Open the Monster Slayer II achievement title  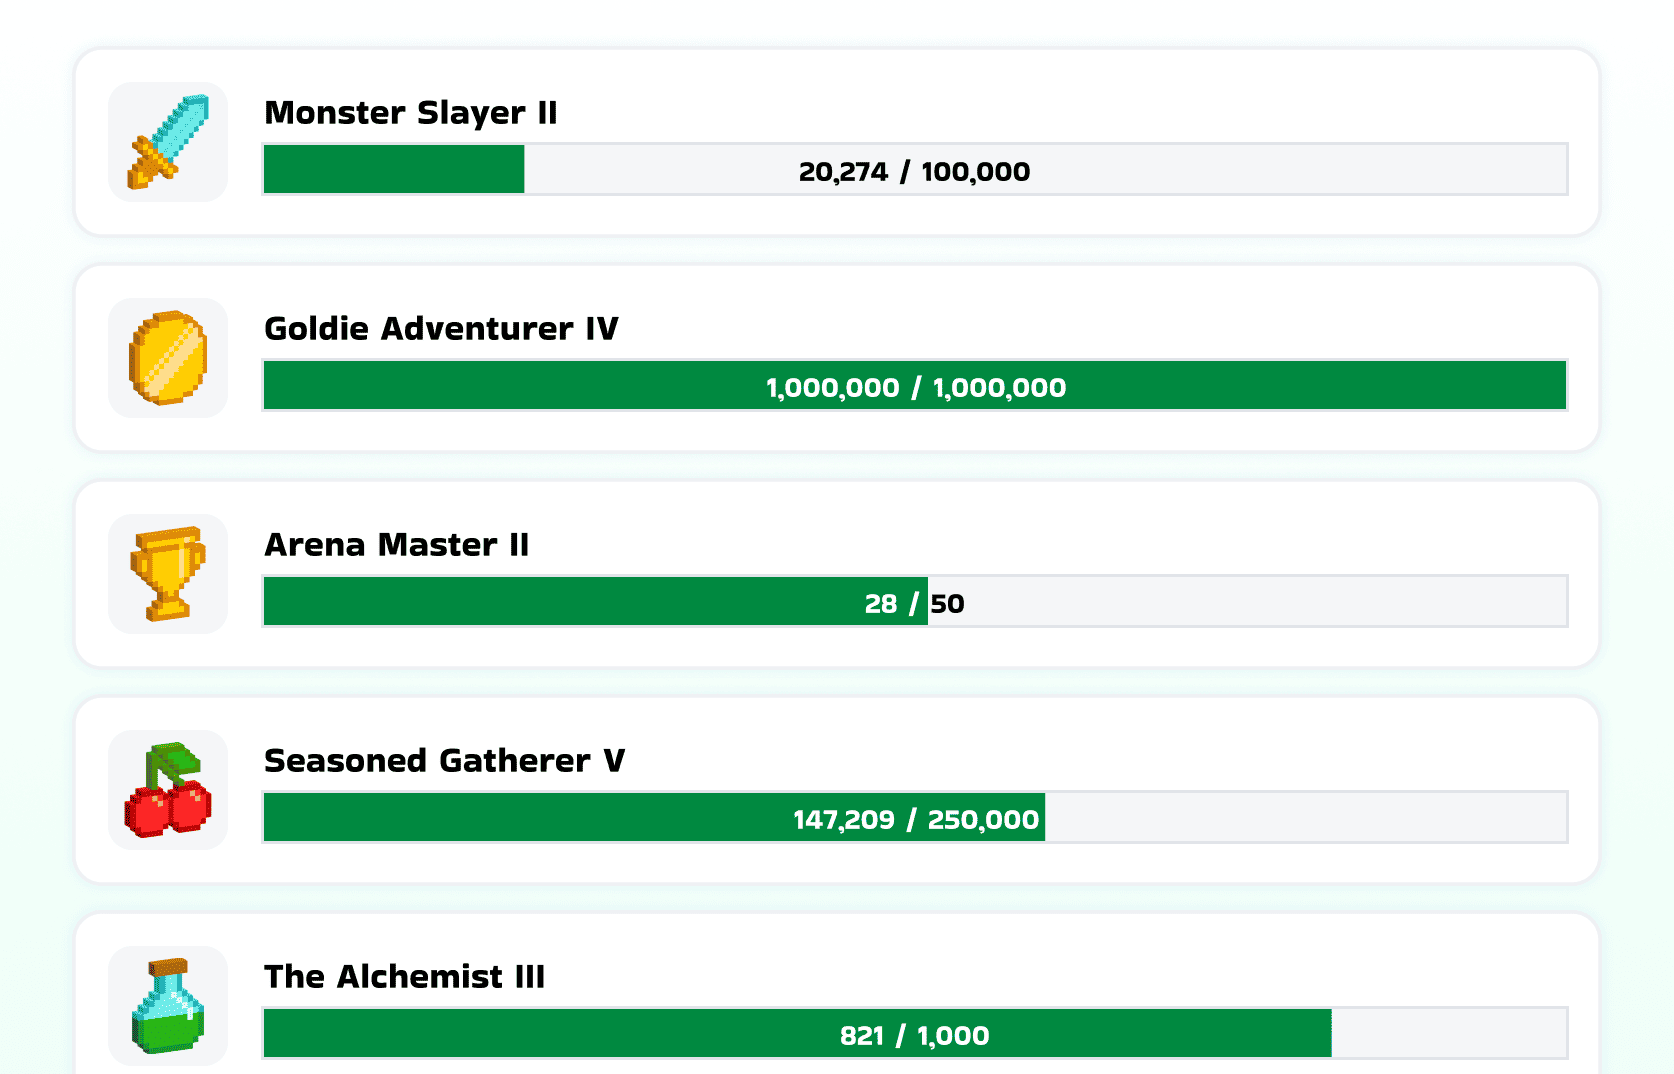click(x=410, y=113)
